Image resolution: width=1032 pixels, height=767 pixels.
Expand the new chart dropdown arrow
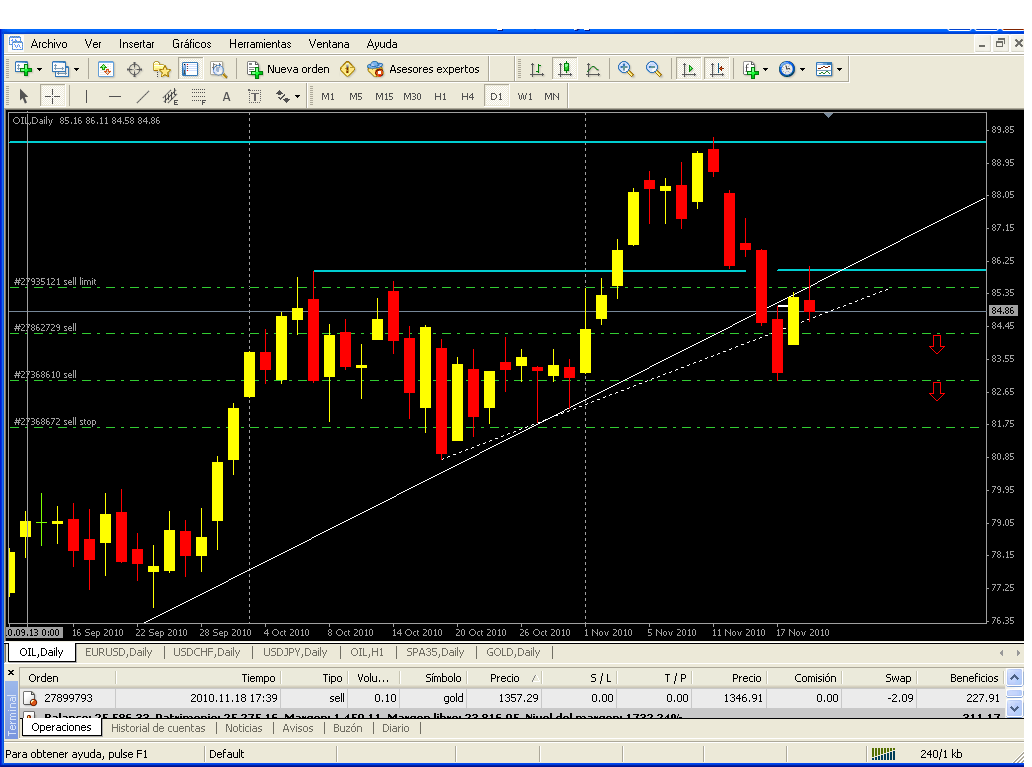coord(39,69)
